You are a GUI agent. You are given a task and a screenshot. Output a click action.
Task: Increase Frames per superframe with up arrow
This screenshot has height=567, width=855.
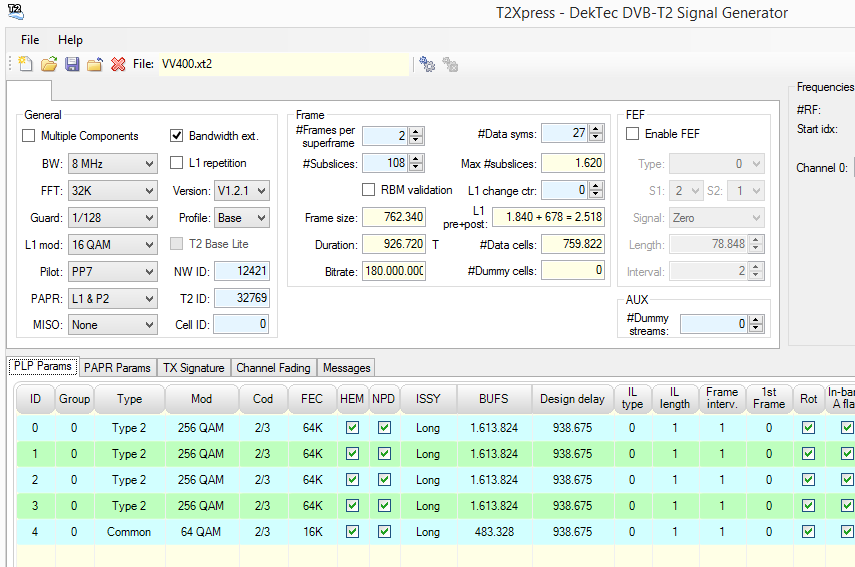pos(416,131)
